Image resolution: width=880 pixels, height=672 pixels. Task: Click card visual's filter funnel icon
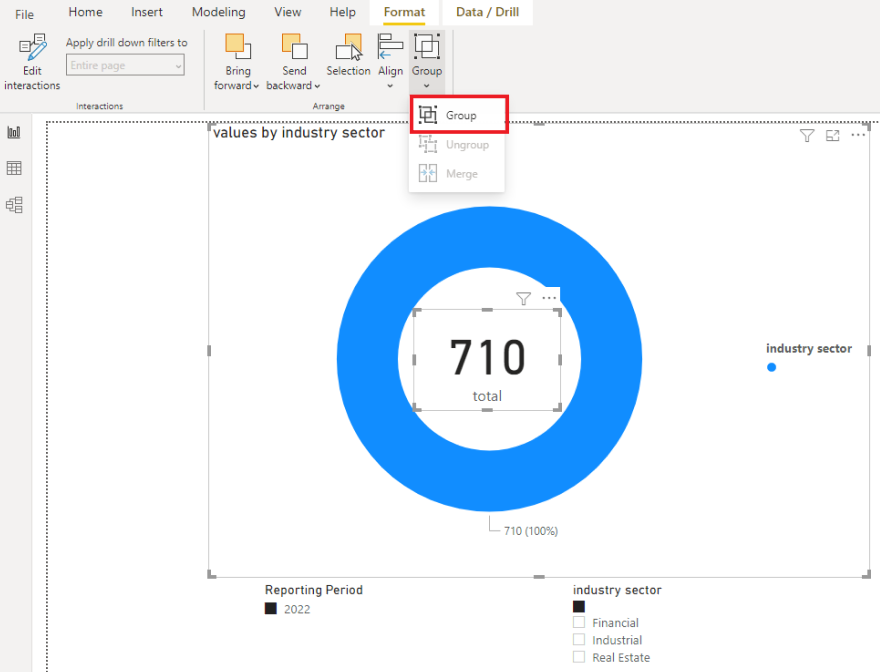(x=523, y=298)
